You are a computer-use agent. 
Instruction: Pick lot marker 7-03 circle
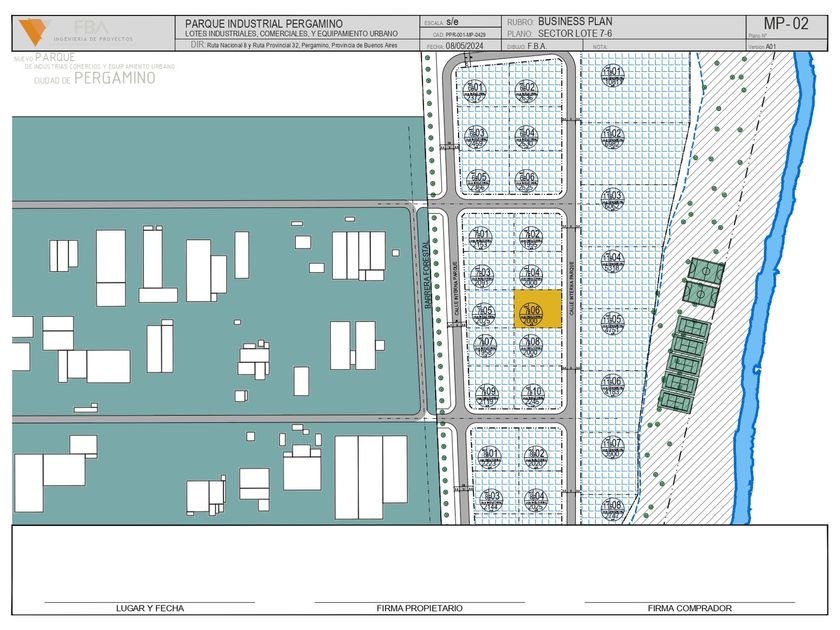pos(482,275)
